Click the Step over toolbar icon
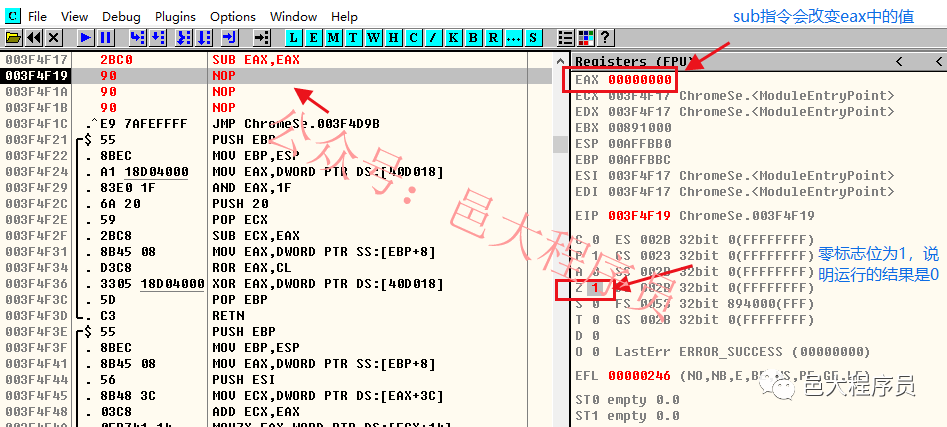The width and height of the screenshot is (947, 427). tap(158, 38)
